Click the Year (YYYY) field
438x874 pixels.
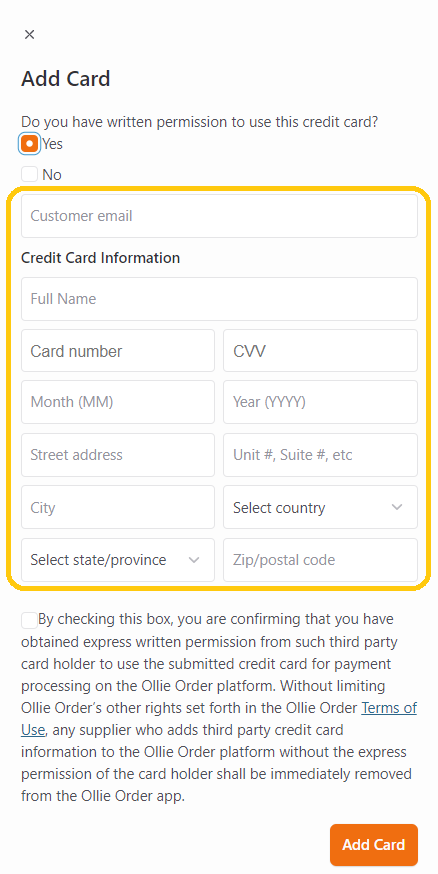click(320, 402)
